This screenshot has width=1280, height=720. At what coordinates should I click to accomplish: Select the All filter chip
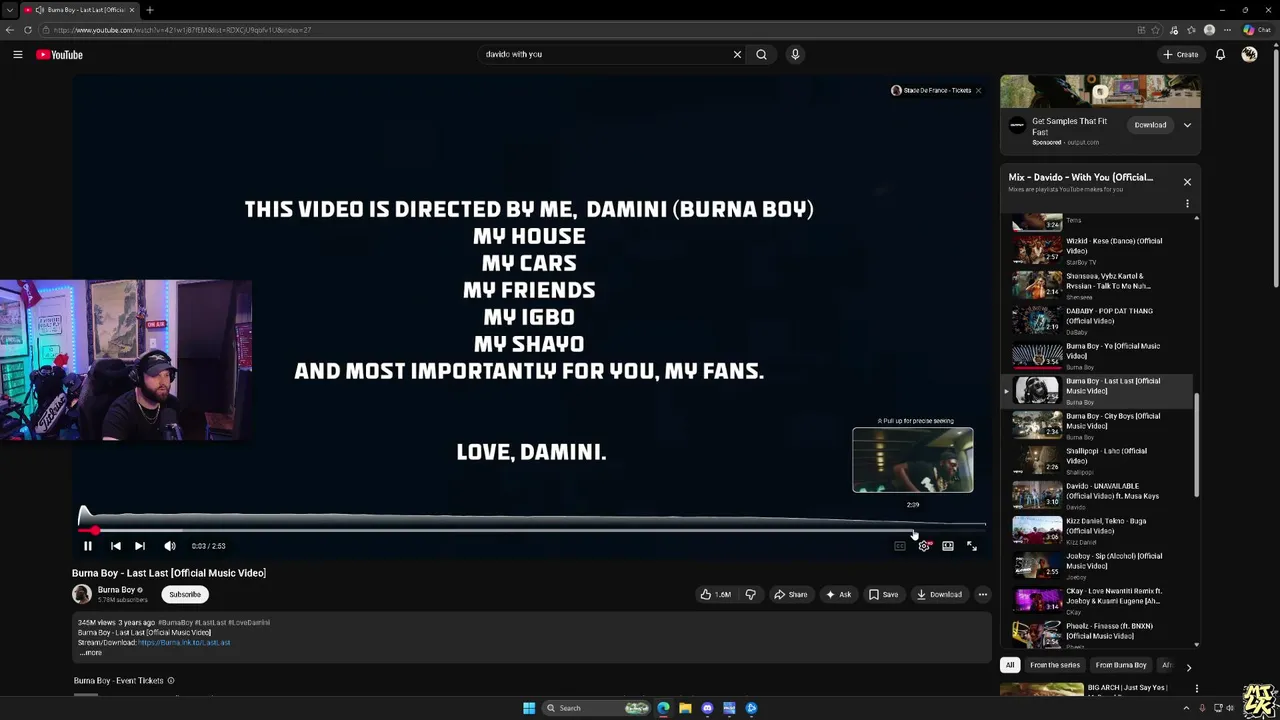pos(1010,665)
